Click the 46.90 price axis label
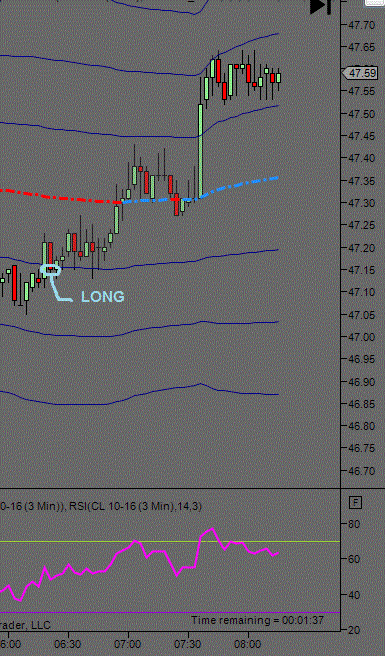Image resolution: width=385 pixels, height=656 pixels. tap(361, 382)
